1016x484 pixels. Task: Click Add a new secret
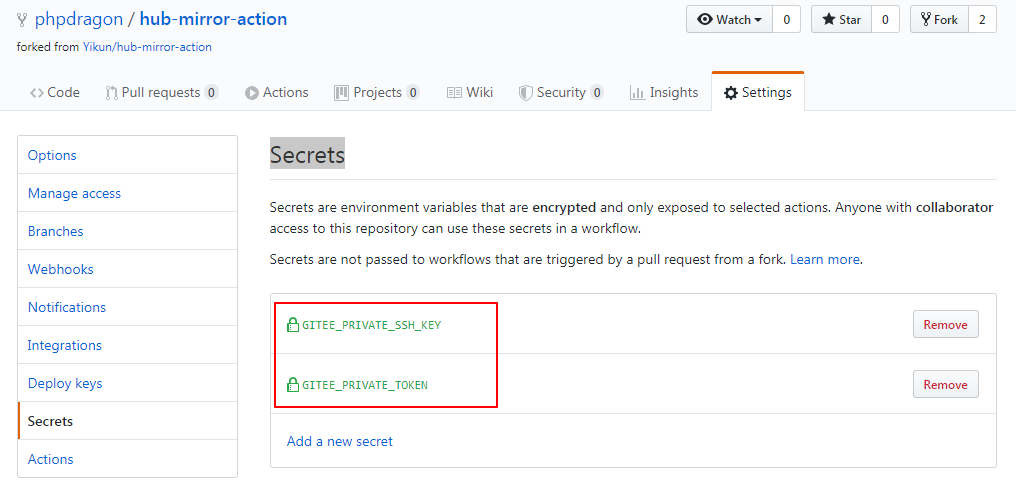pos(340,441)
